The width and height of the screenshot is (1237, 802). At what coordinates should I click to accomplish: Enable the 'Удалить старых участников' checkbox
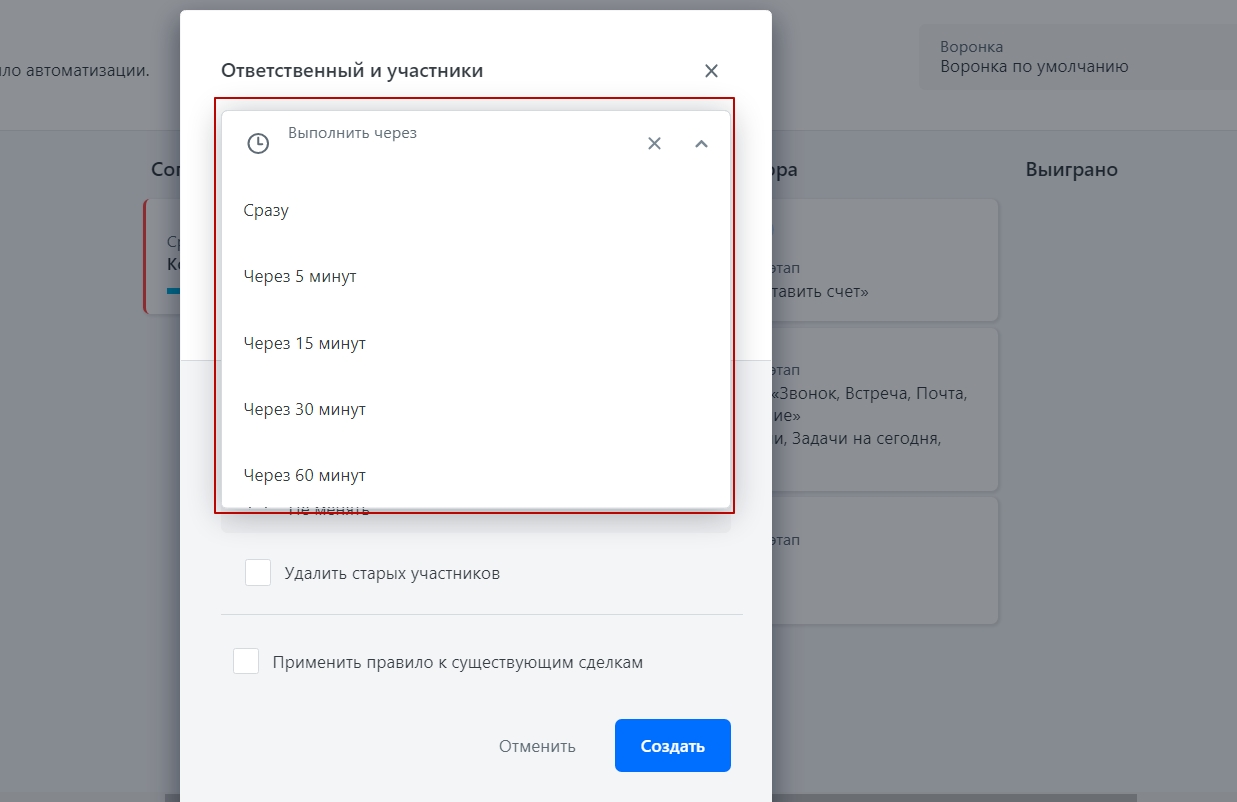258,573
